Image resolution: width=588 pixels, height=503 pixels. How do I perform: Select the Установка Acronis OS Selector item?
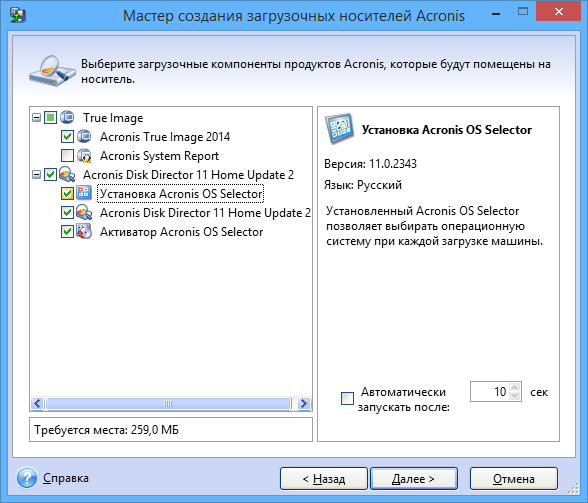(181, 194)
